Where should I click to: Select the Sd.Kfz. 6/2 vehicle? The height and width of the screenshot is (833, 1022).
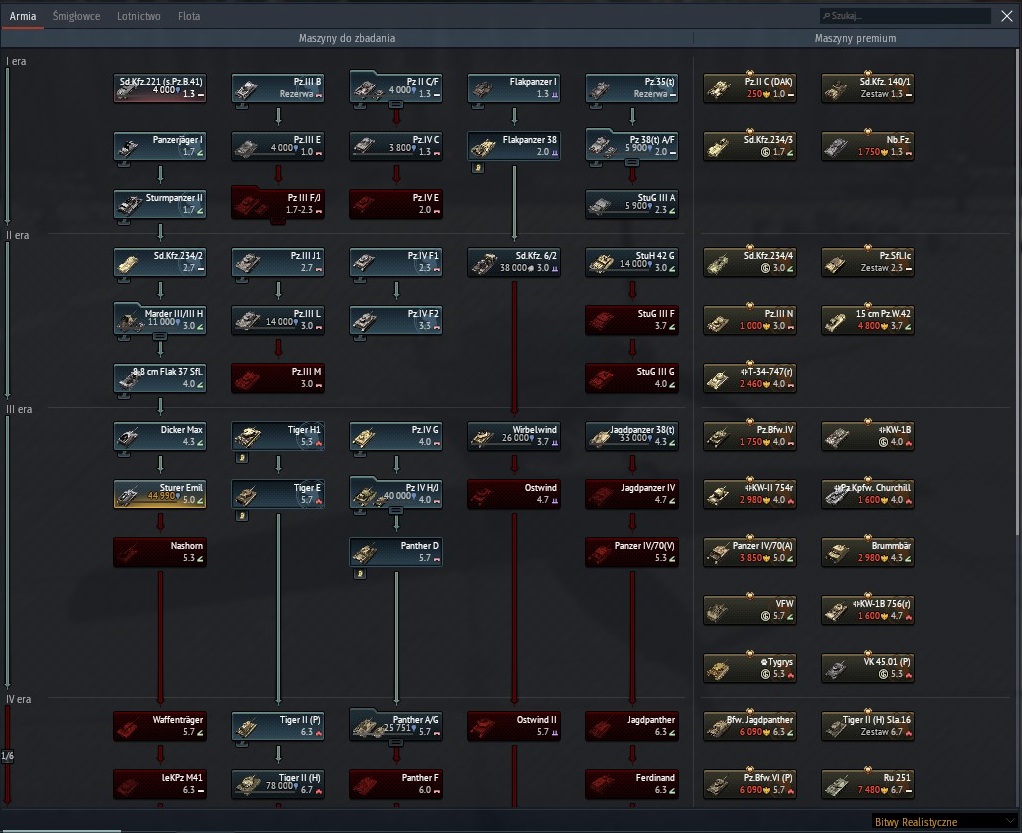click(514, 262)
